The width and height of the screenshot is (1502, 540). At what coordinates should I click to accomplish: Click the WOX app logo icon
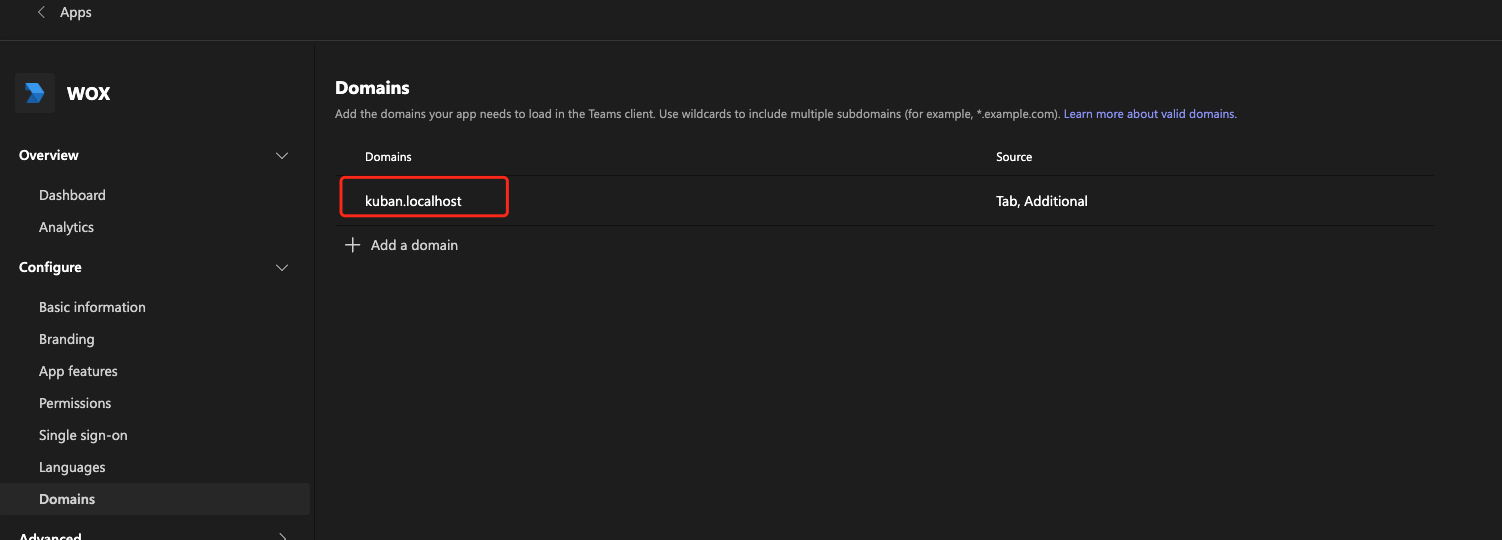(x=35, y=93)
